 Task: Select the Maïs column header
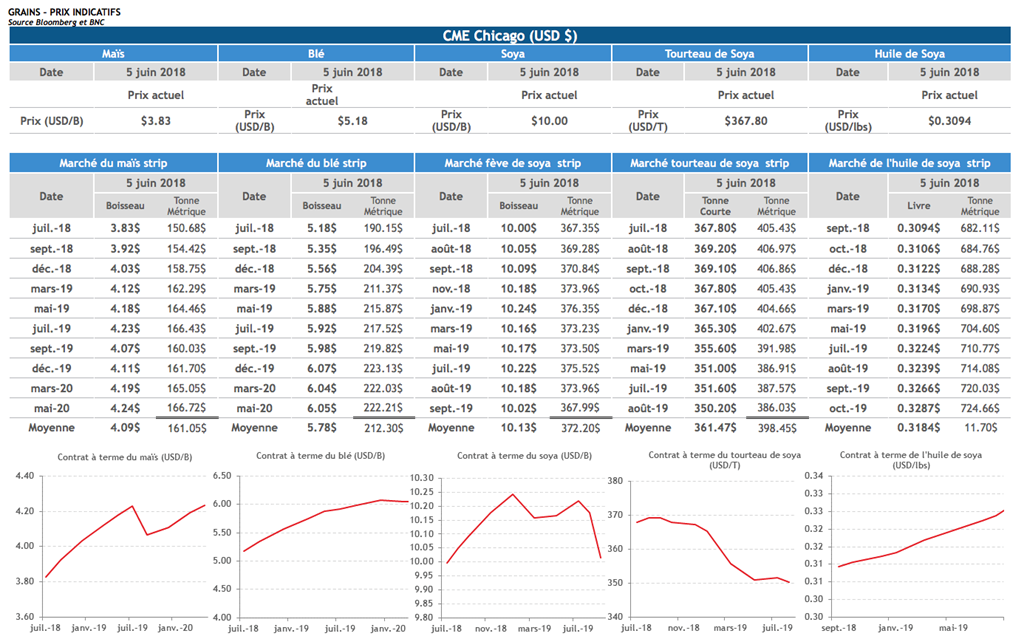pyautogui.click(x=113, y=54)
